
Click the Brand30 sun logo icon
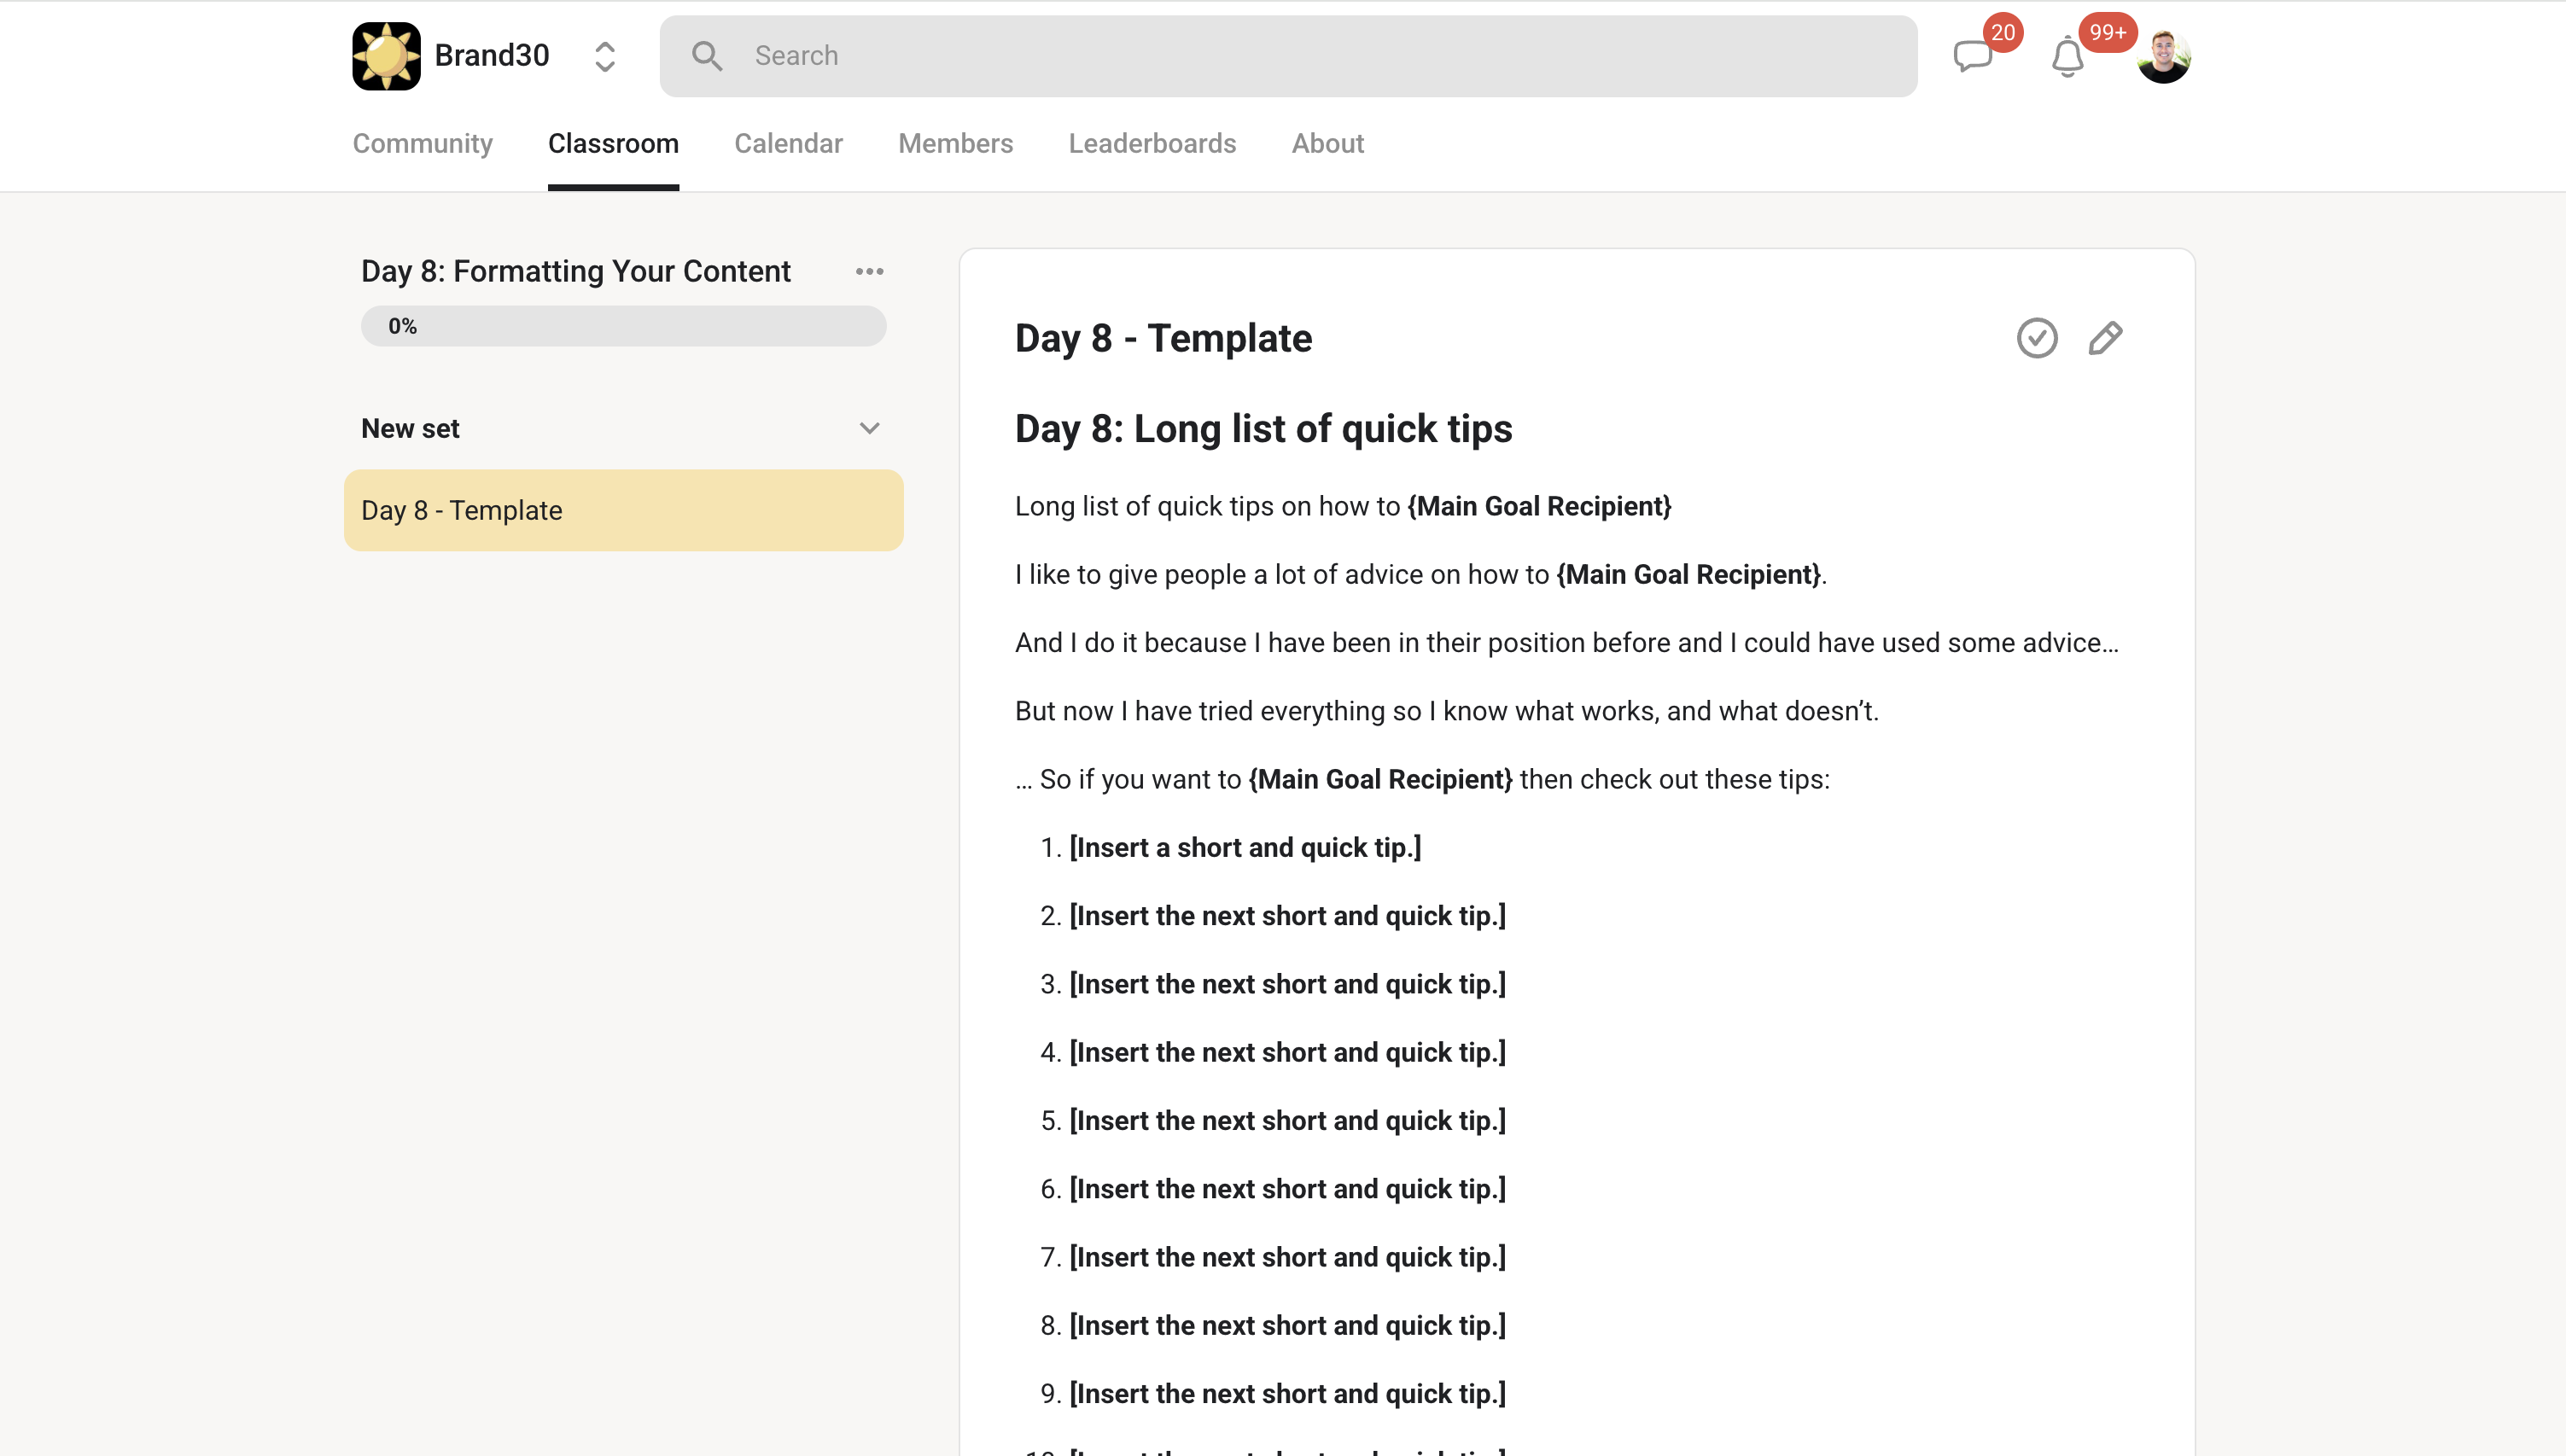point(386,56)
